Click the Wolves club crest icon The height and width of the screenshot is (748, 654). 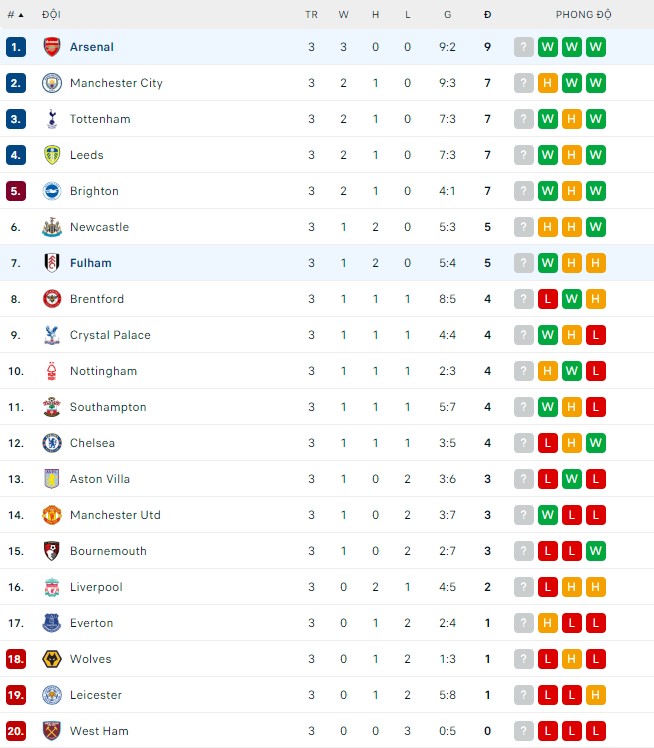tap(52, 659)
